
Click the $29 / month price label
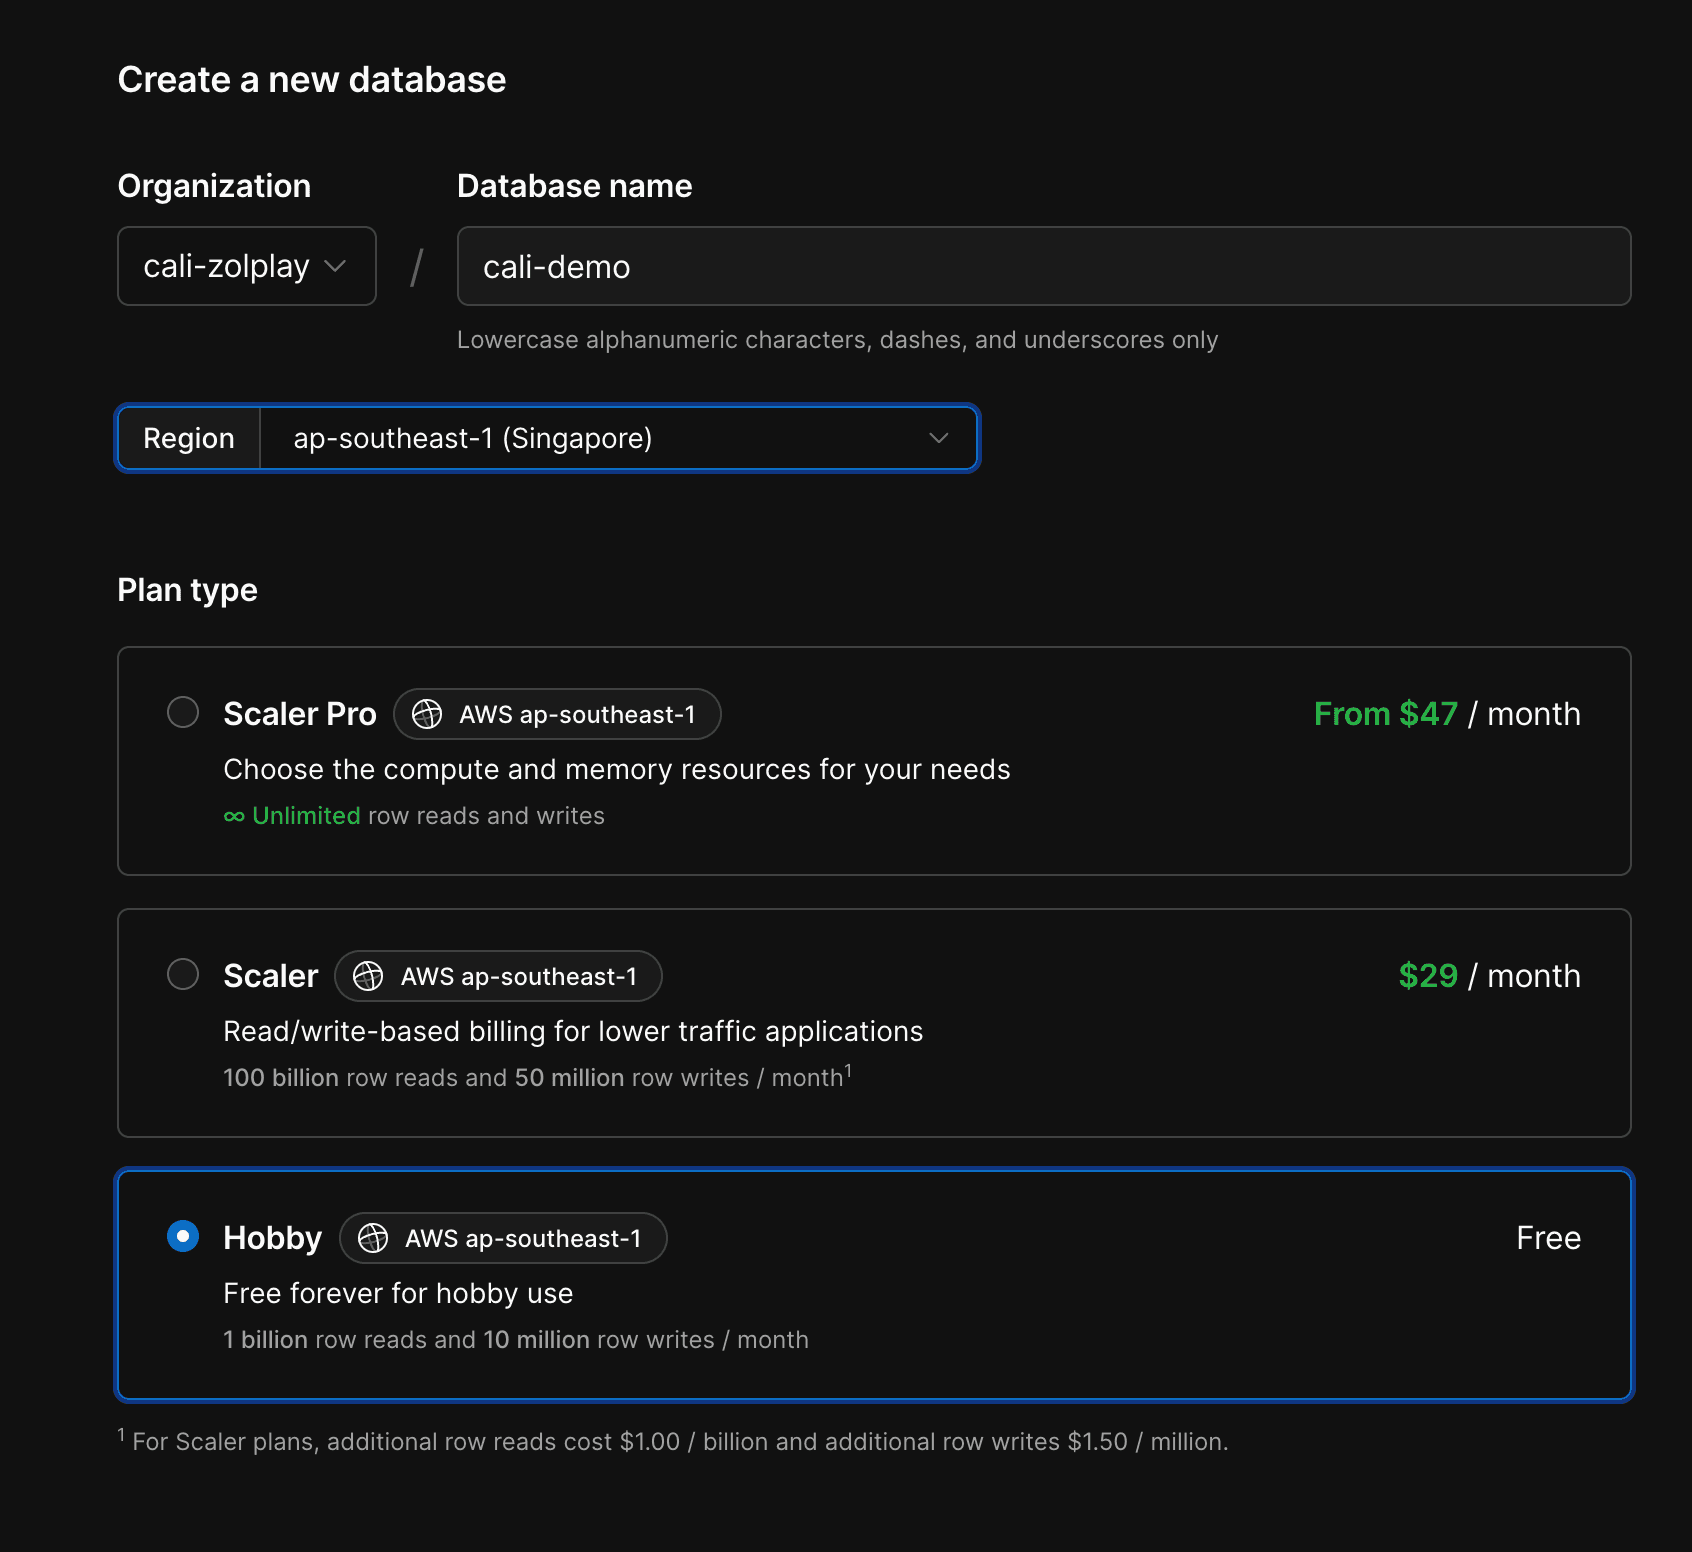tap(1488, 976)
